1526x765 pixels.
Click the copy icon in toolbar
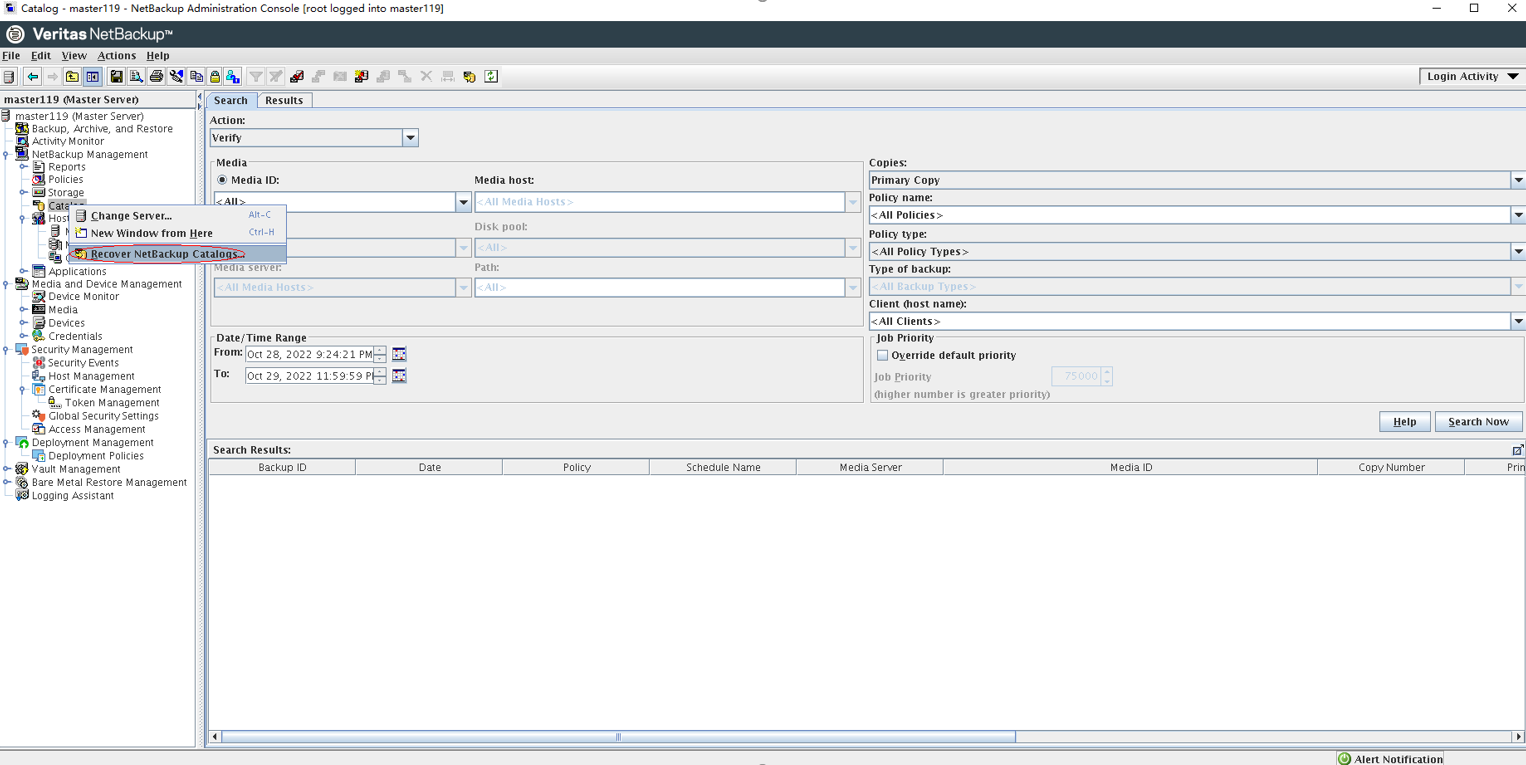point(196,77)
